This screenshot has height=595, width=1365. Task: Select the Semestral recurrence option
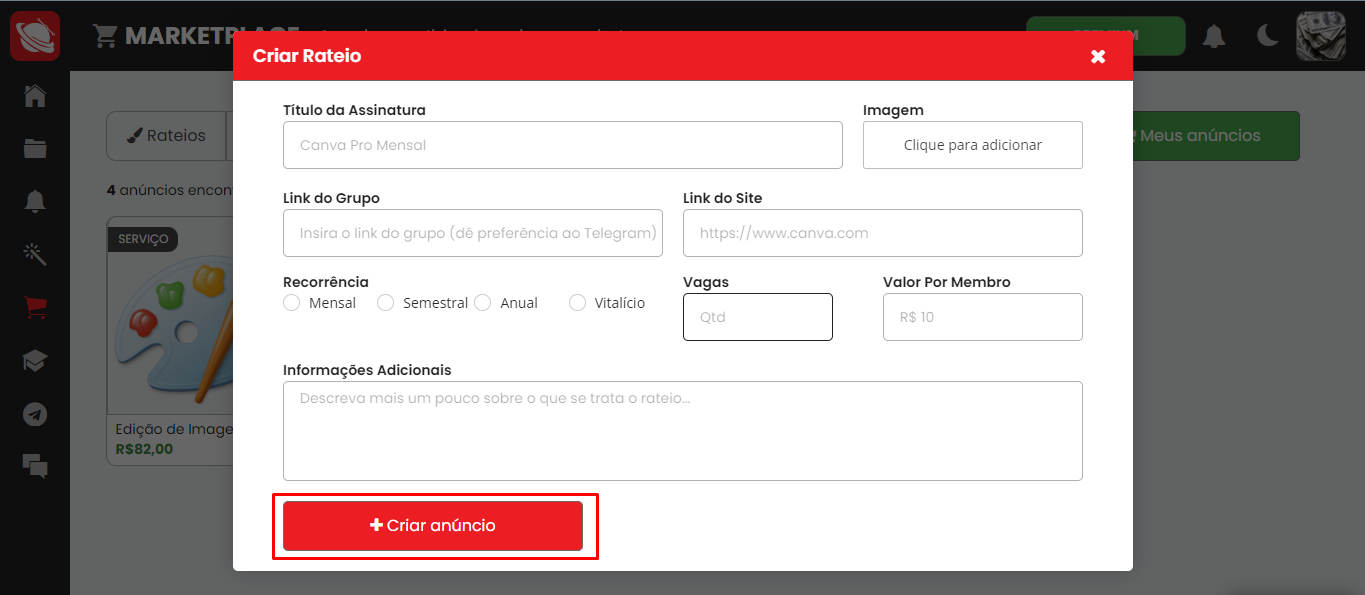click(x=385, y=303)
